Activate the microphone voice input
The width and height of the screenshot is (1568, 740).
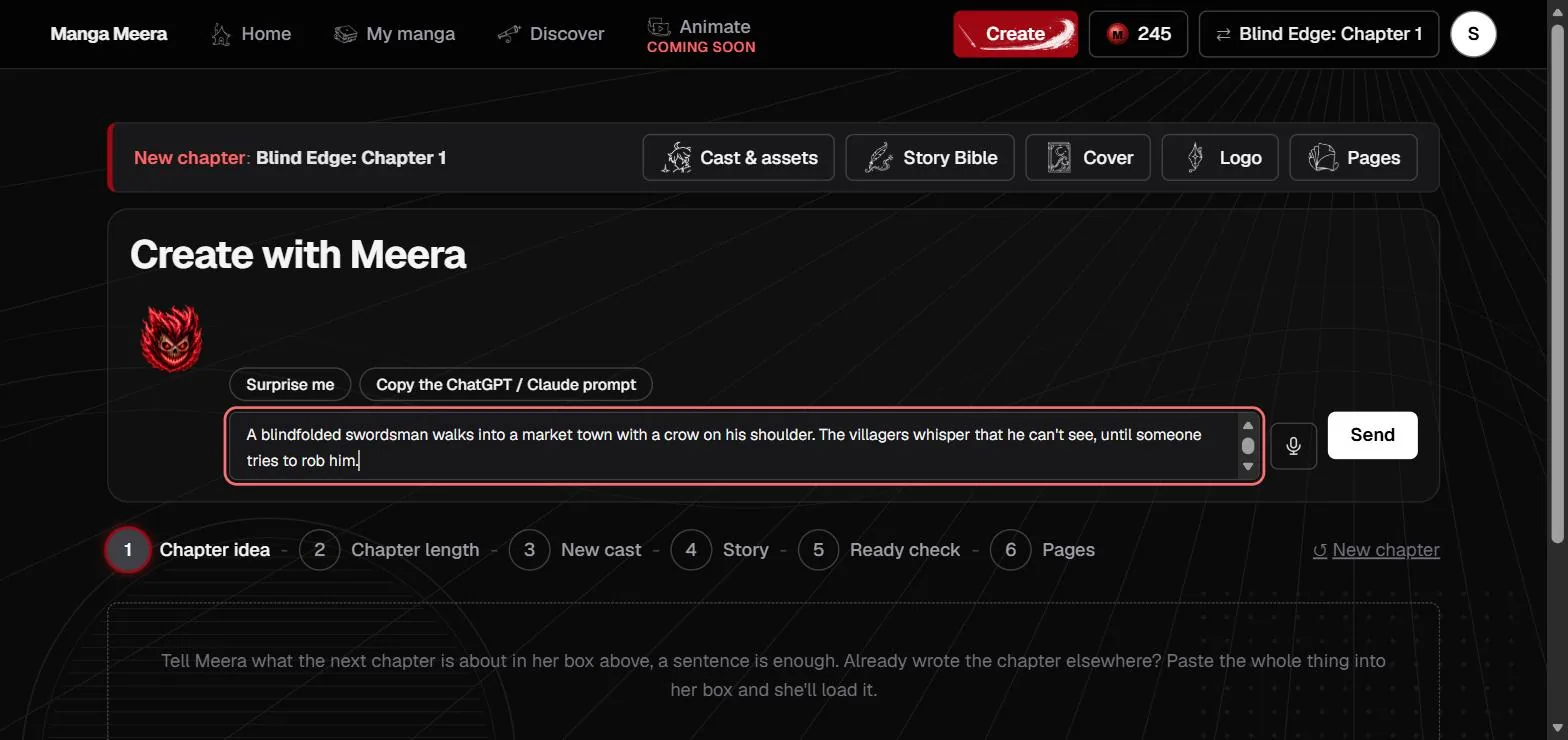(x=1293, y=446)
